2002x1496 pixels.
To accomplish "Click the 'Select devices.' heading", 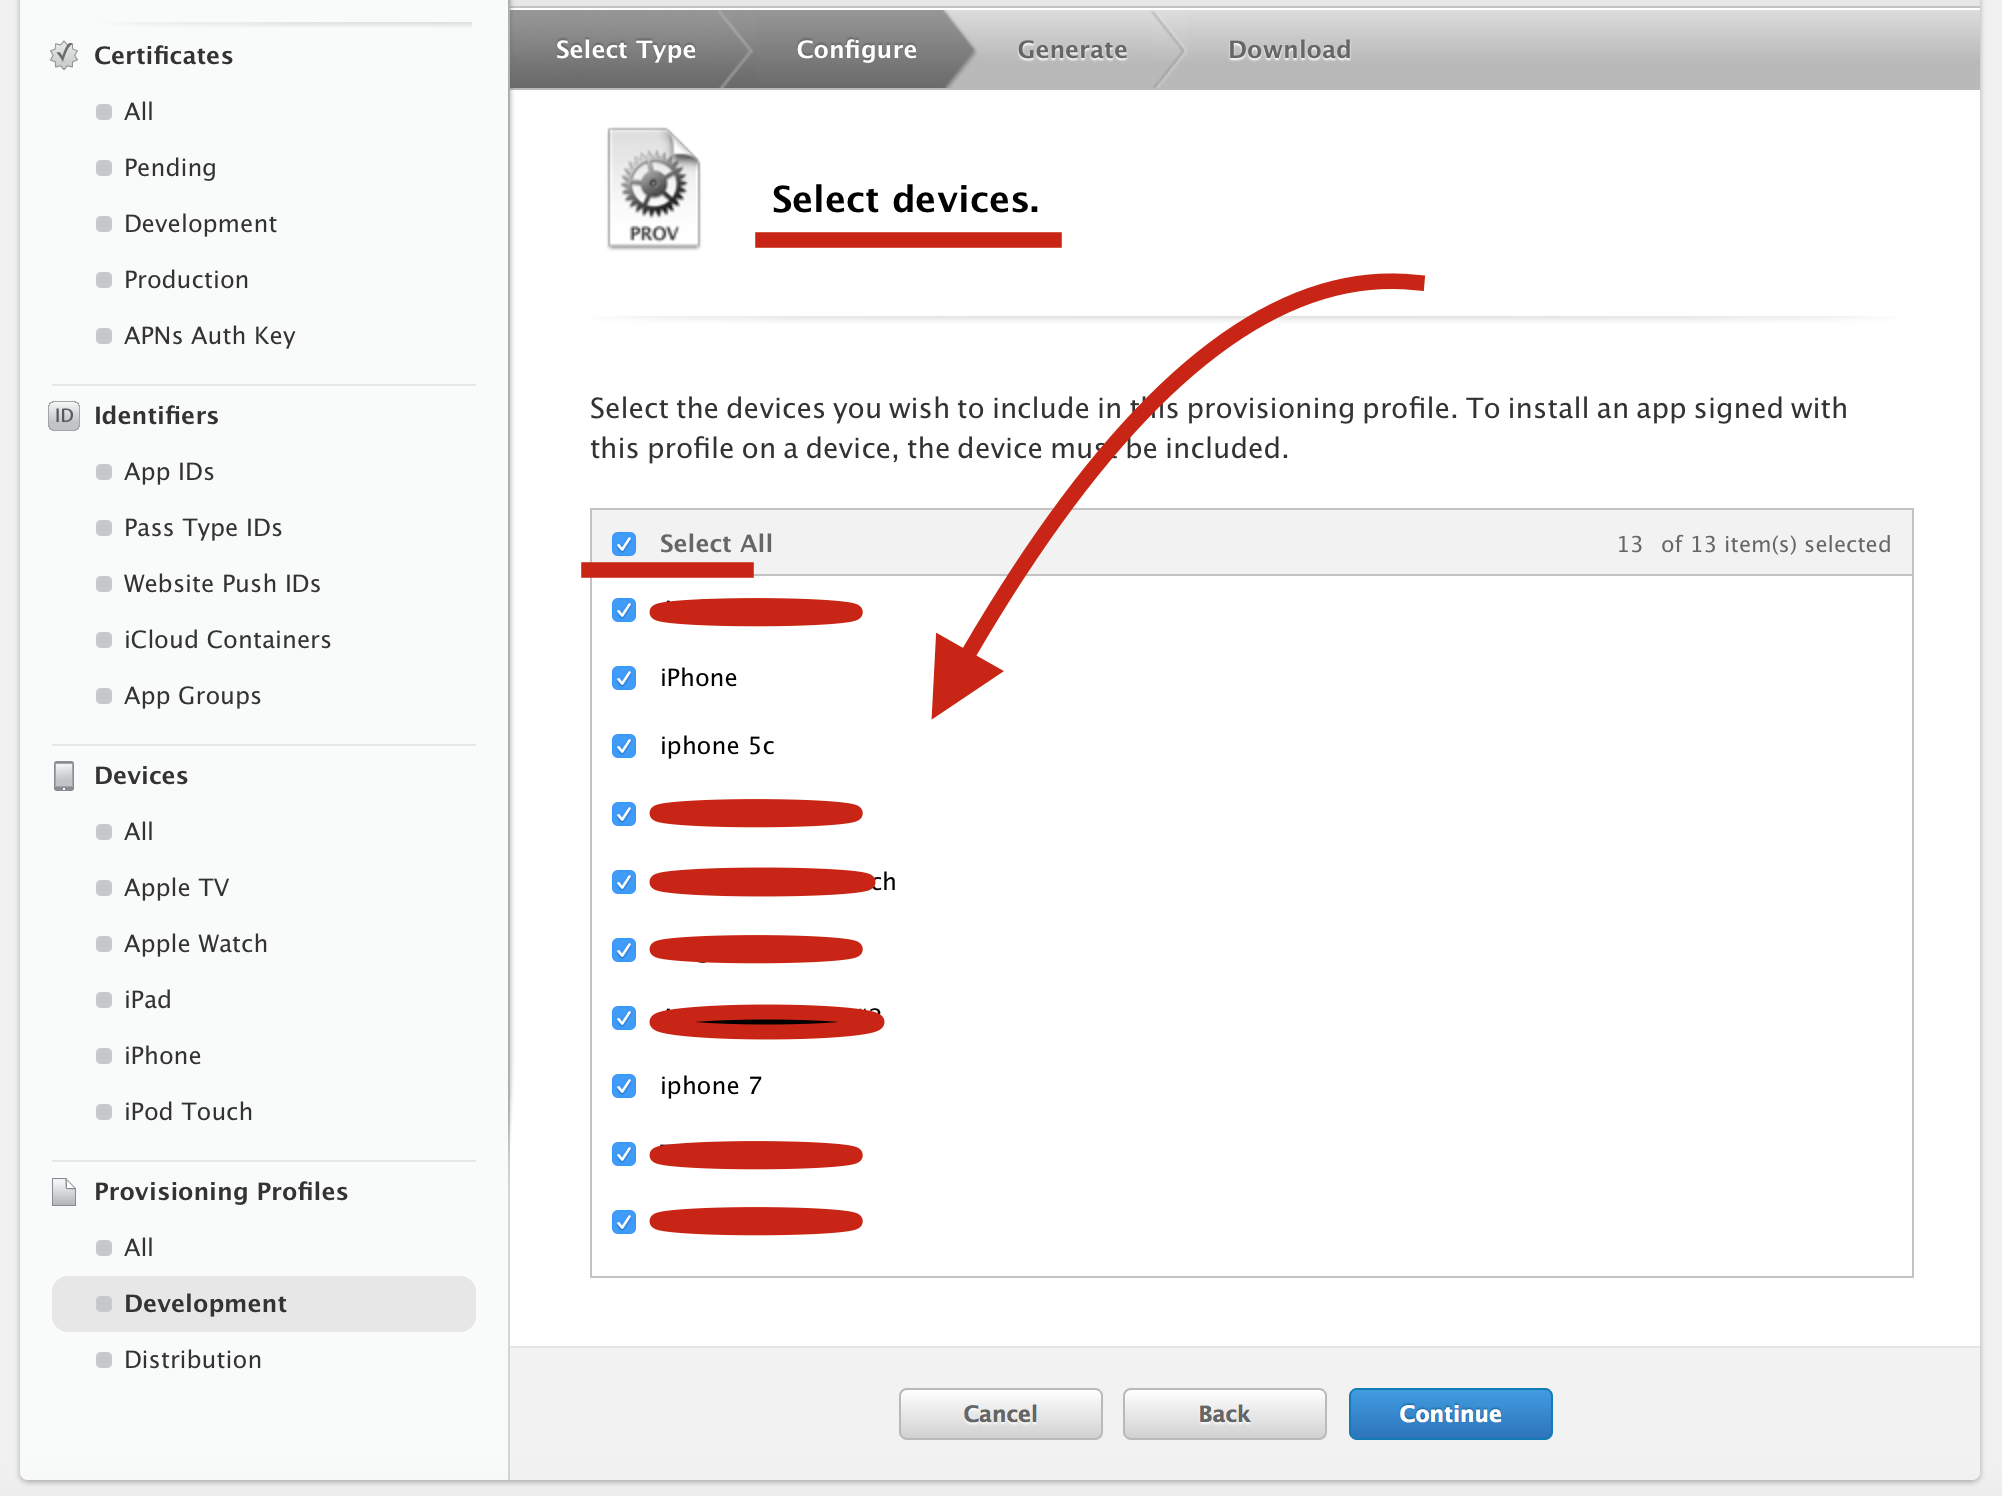I will coord(905,199).
